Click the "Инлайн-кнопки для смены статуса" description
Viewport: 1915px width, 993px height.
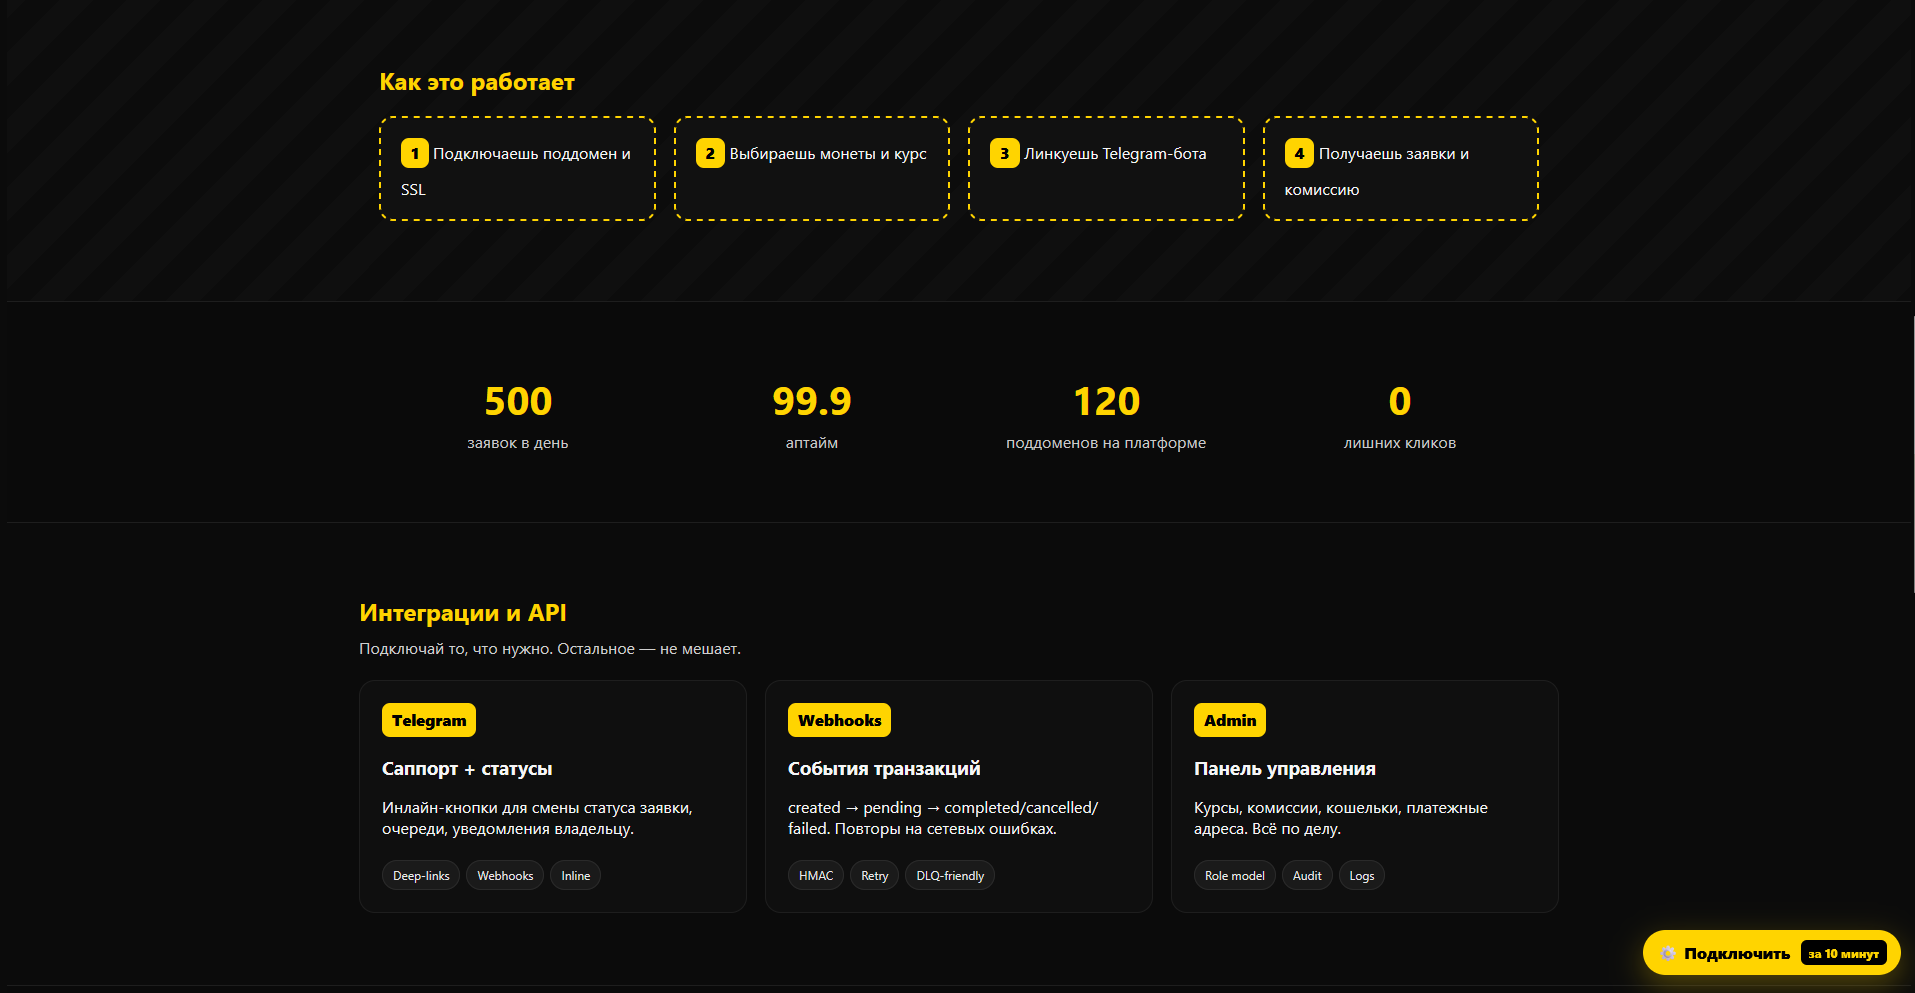[x=537, y=818]
